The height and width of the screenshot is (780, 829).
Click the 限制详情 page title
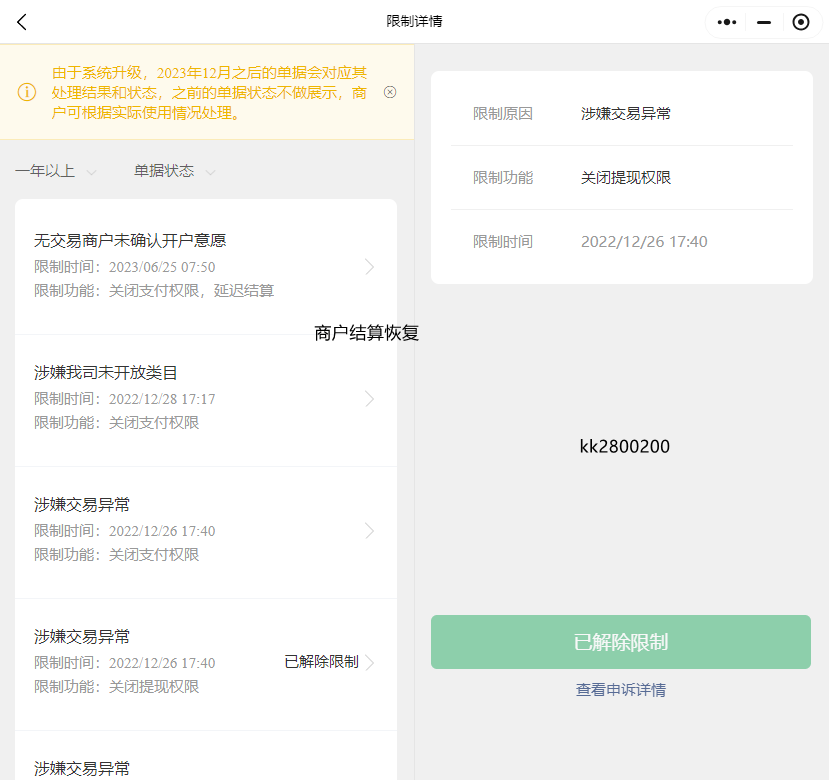coord(414,21)
